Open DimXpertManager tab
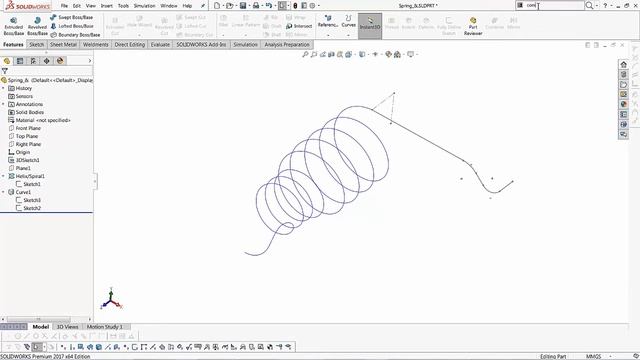640x360 pixels. pos(47,61)
